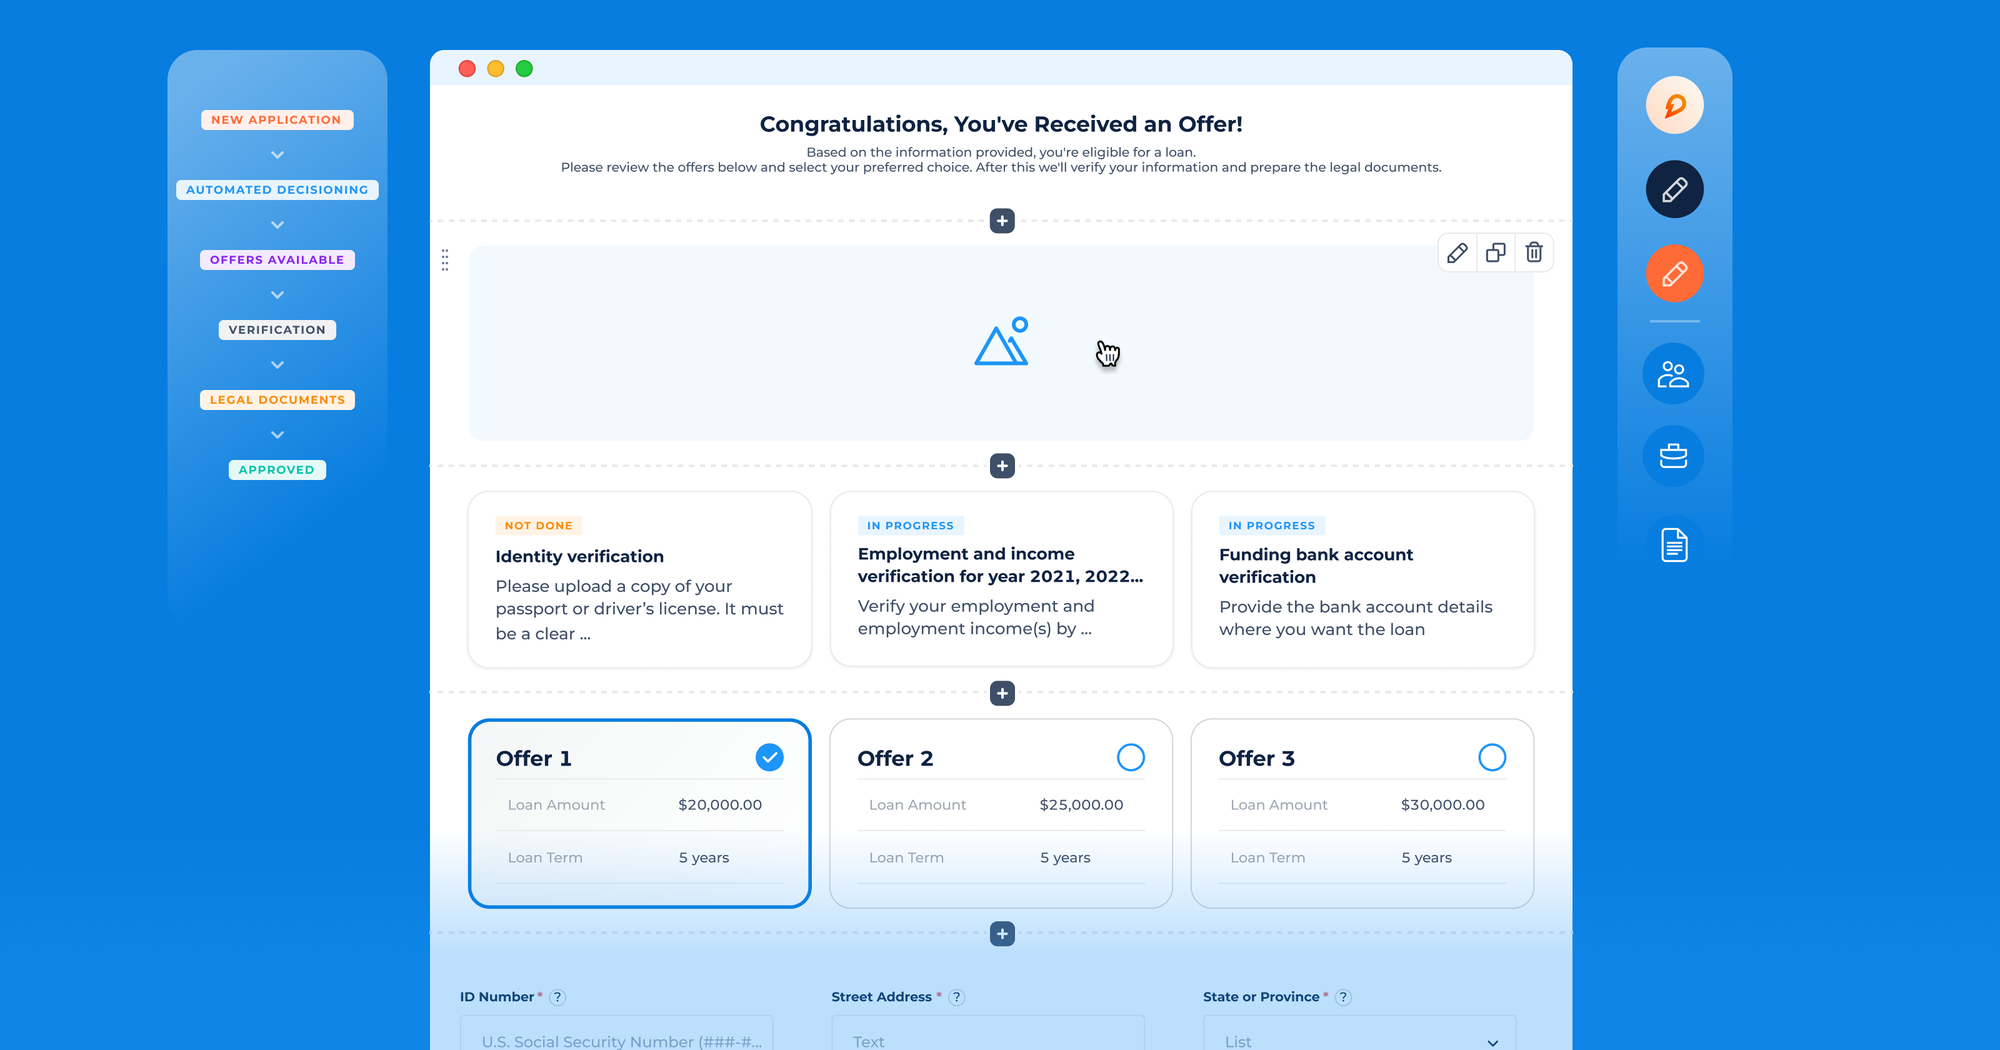This screenshot has width=2000, height=1050.
Task: Click chevron below New Application step
Action: tap(277, 155)
